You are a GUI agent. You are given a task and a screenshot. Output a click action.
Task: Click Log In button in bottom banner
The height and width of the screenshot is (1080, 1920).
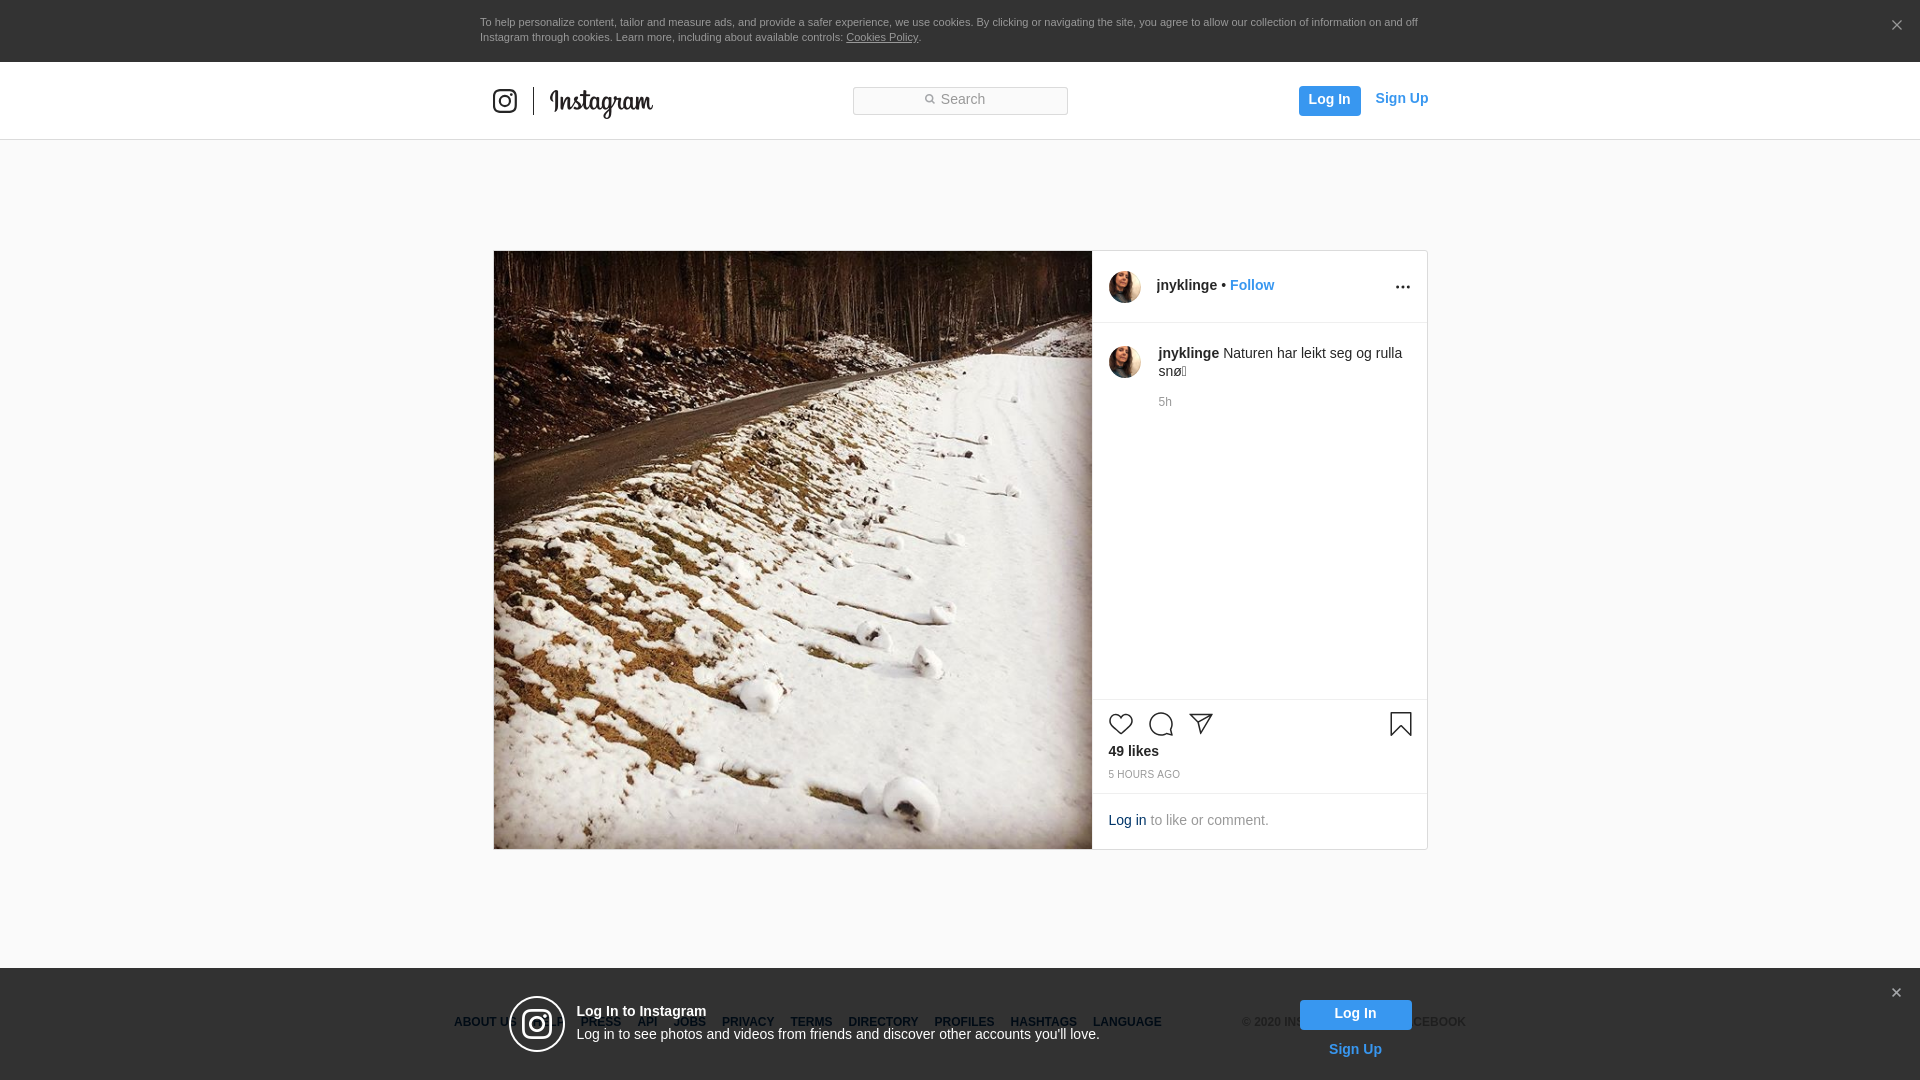coord(1356,1015)
